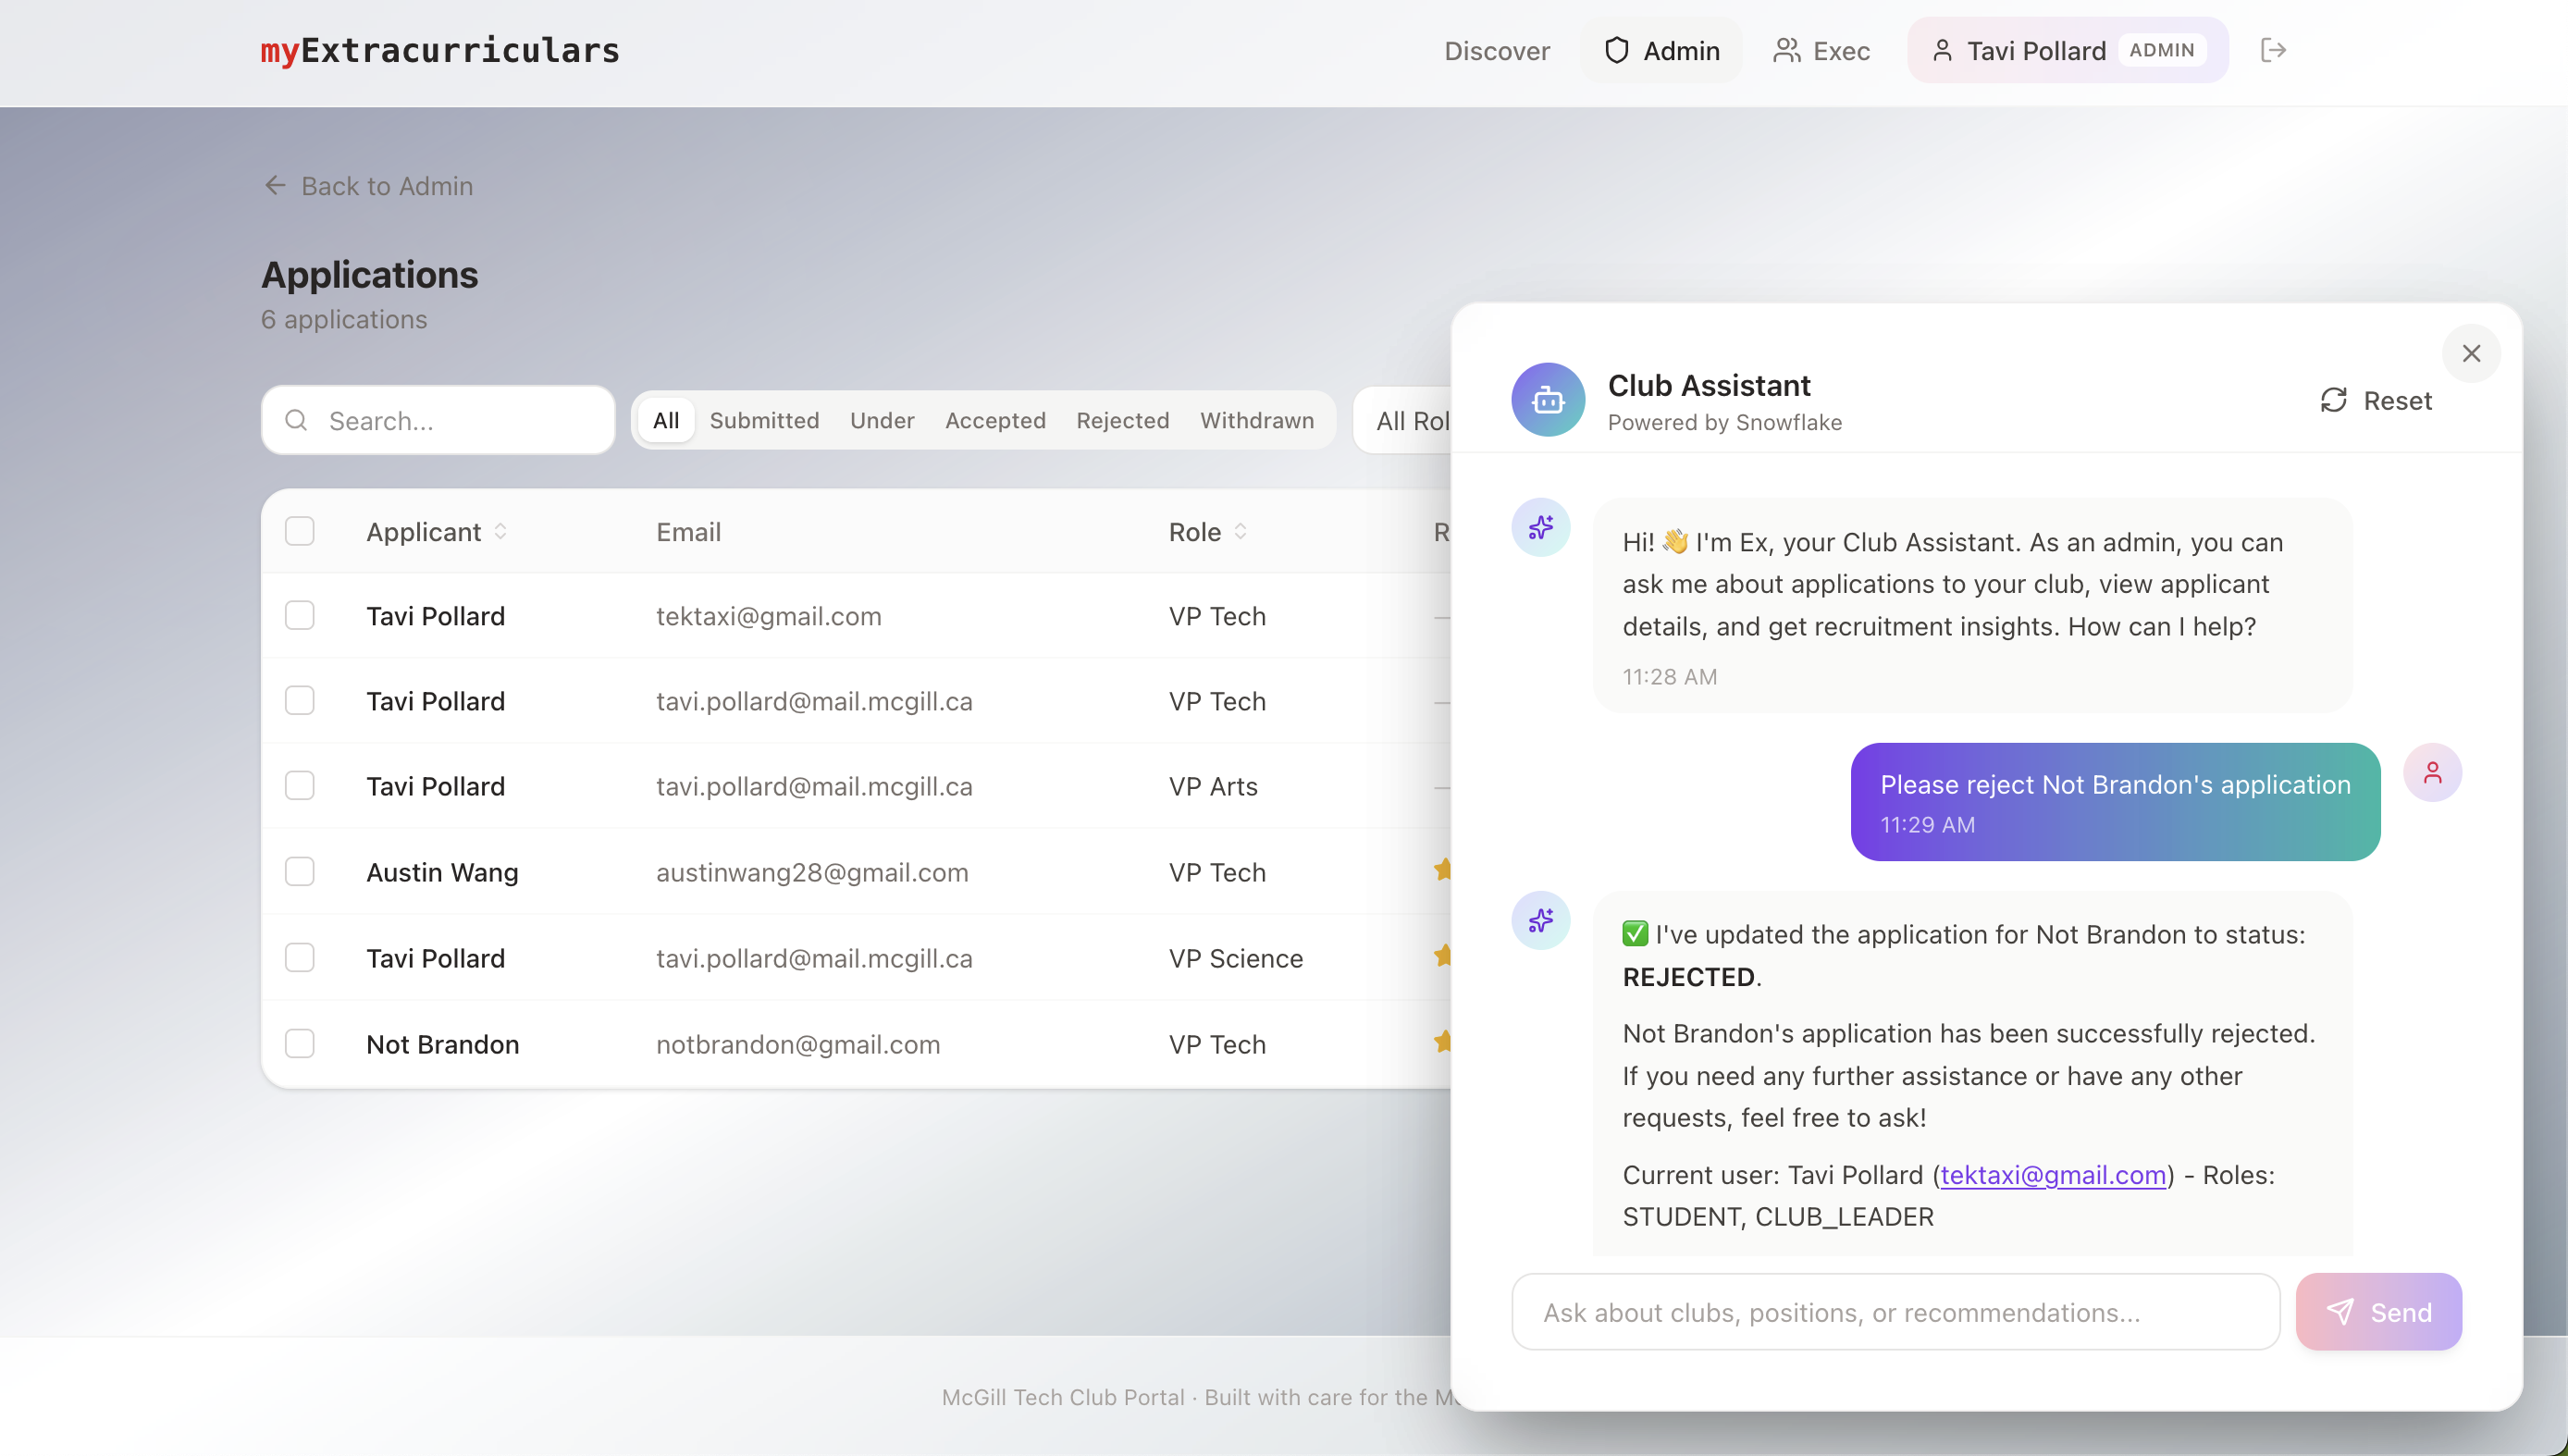
Task: Click the shield Admin nav icon
Action: 1616,50
